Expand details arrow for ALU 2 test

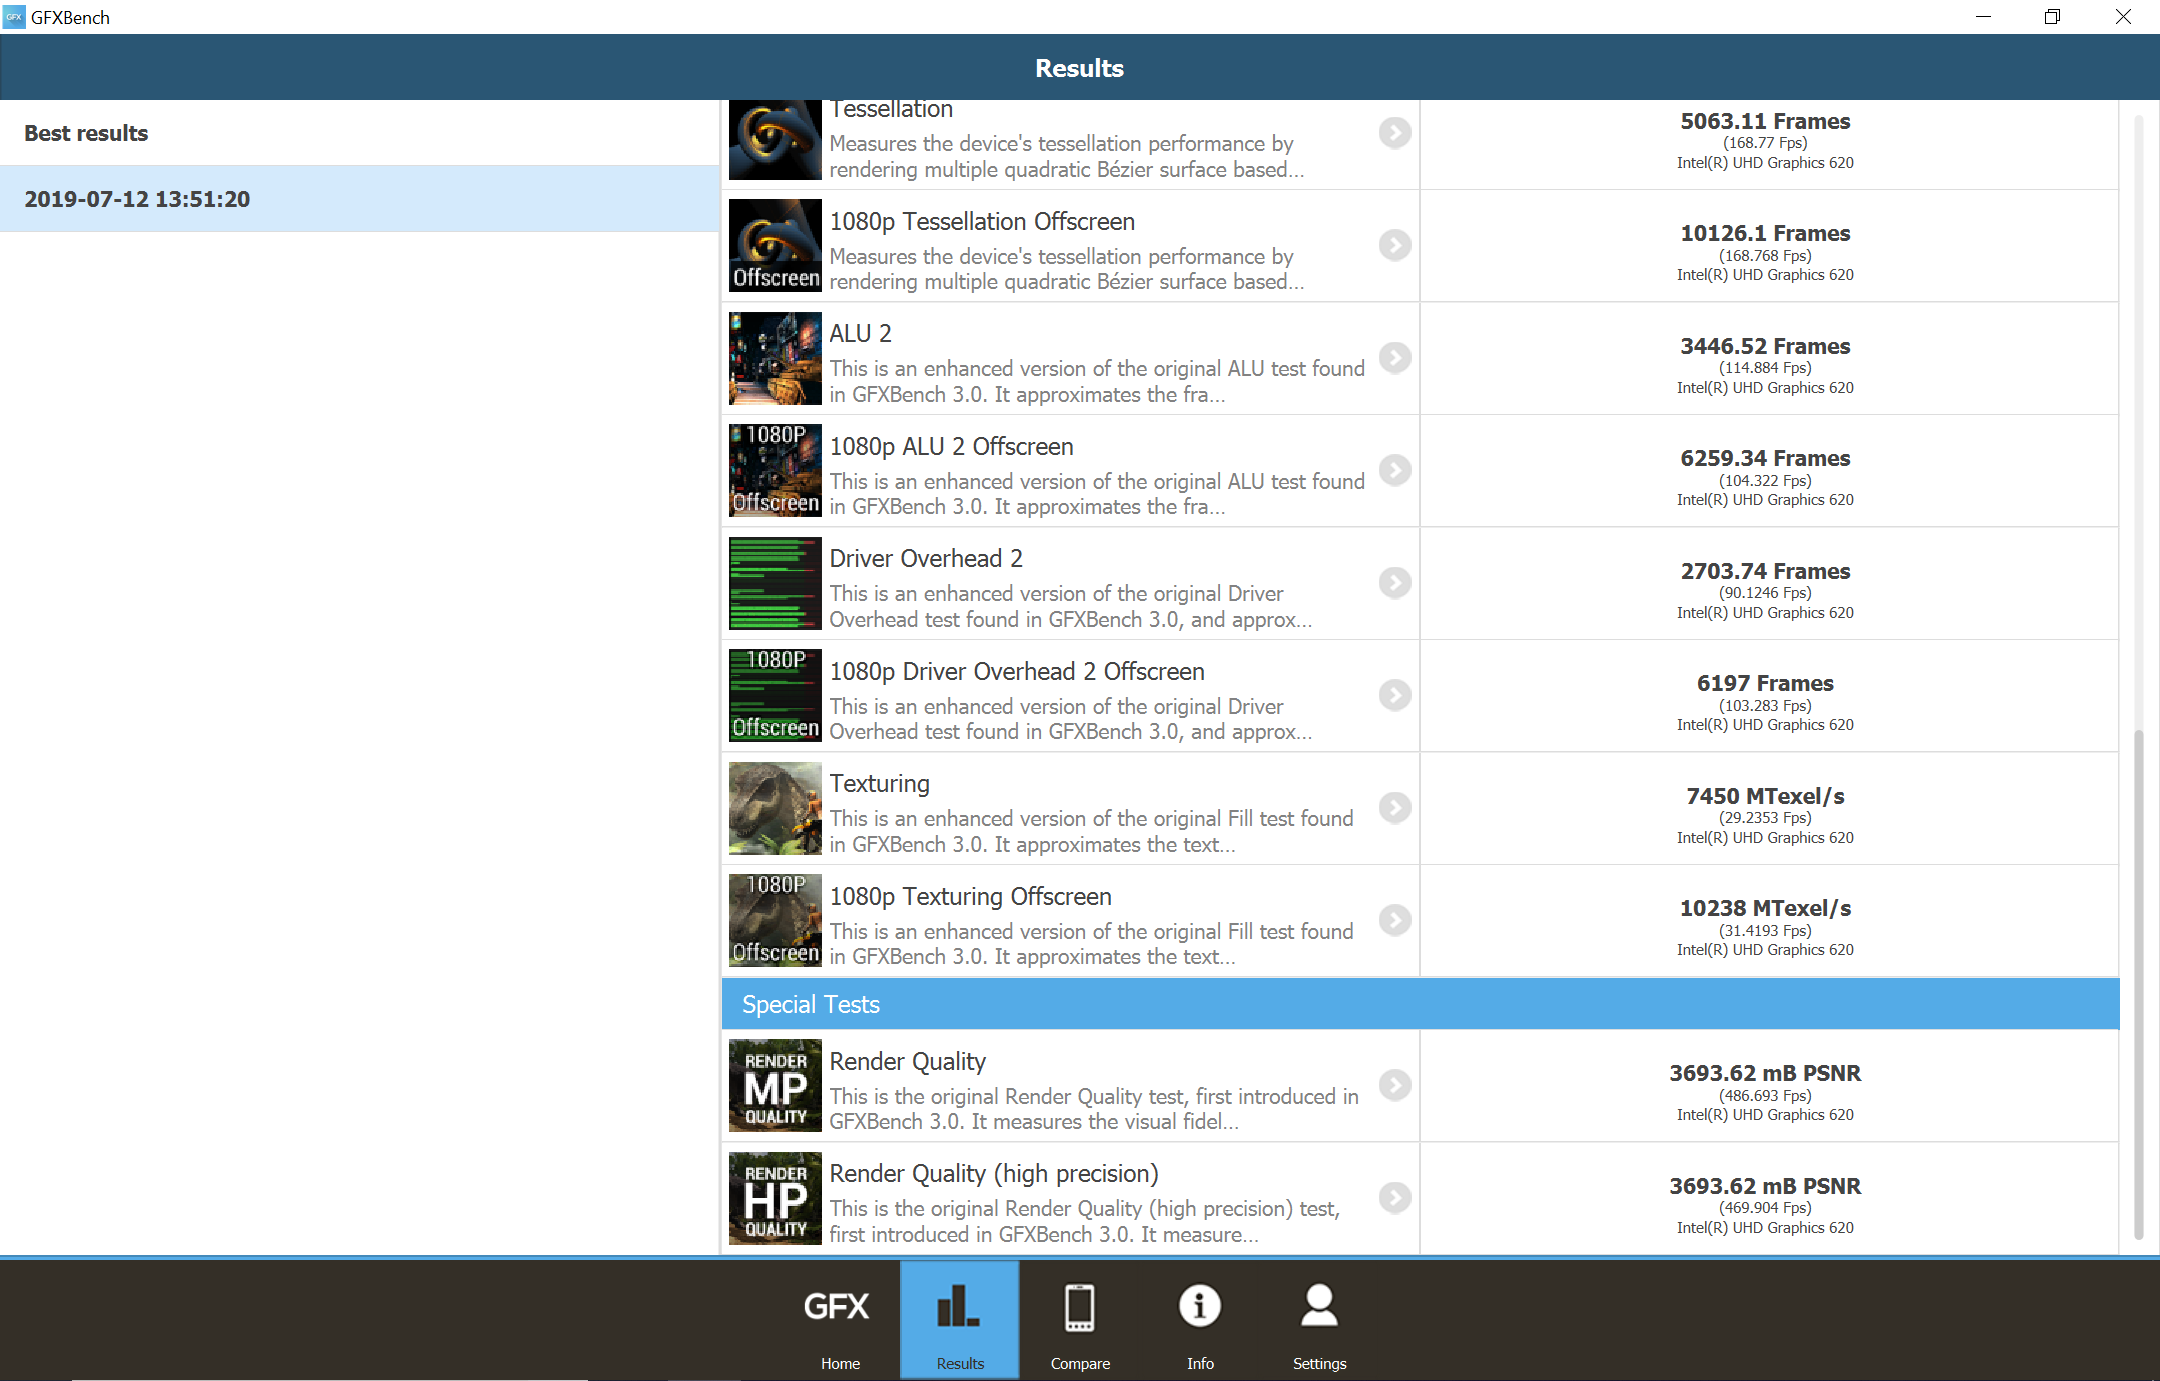pyautogui.click(x=1395, y=357)
